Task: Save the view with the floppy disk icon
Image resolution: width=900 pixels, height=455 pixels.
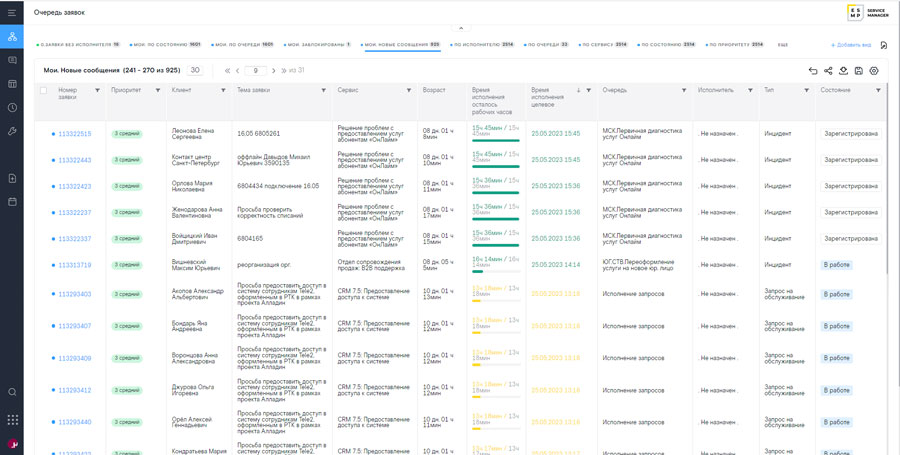Action: coord(858,71)
